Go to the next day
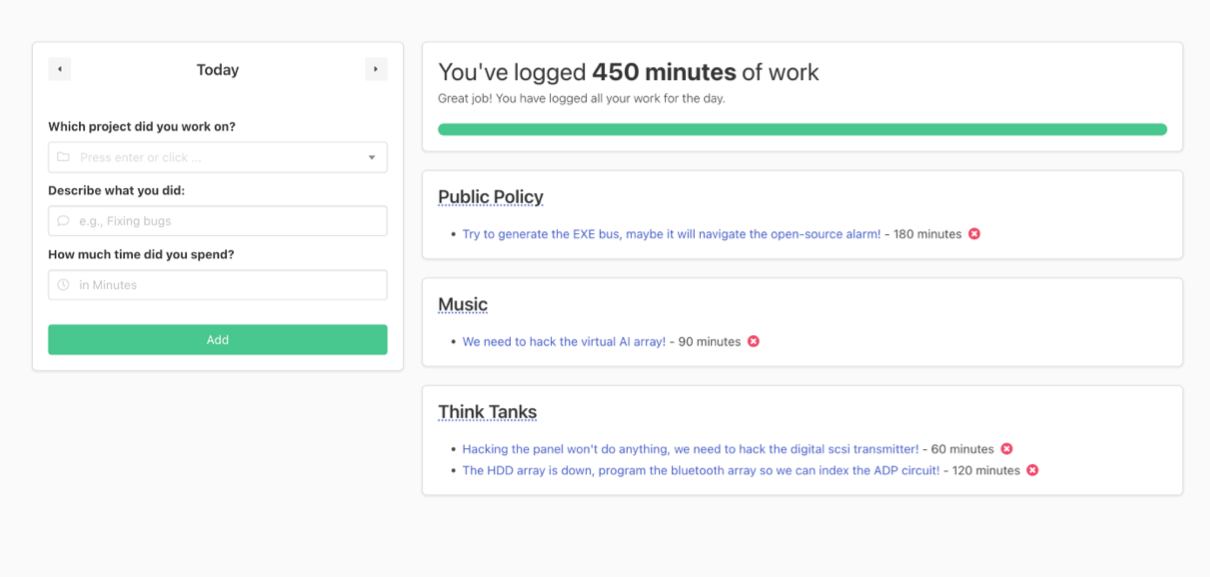Image resolution: width=1210 pixels, height=577 pixels. coord(375,69)
